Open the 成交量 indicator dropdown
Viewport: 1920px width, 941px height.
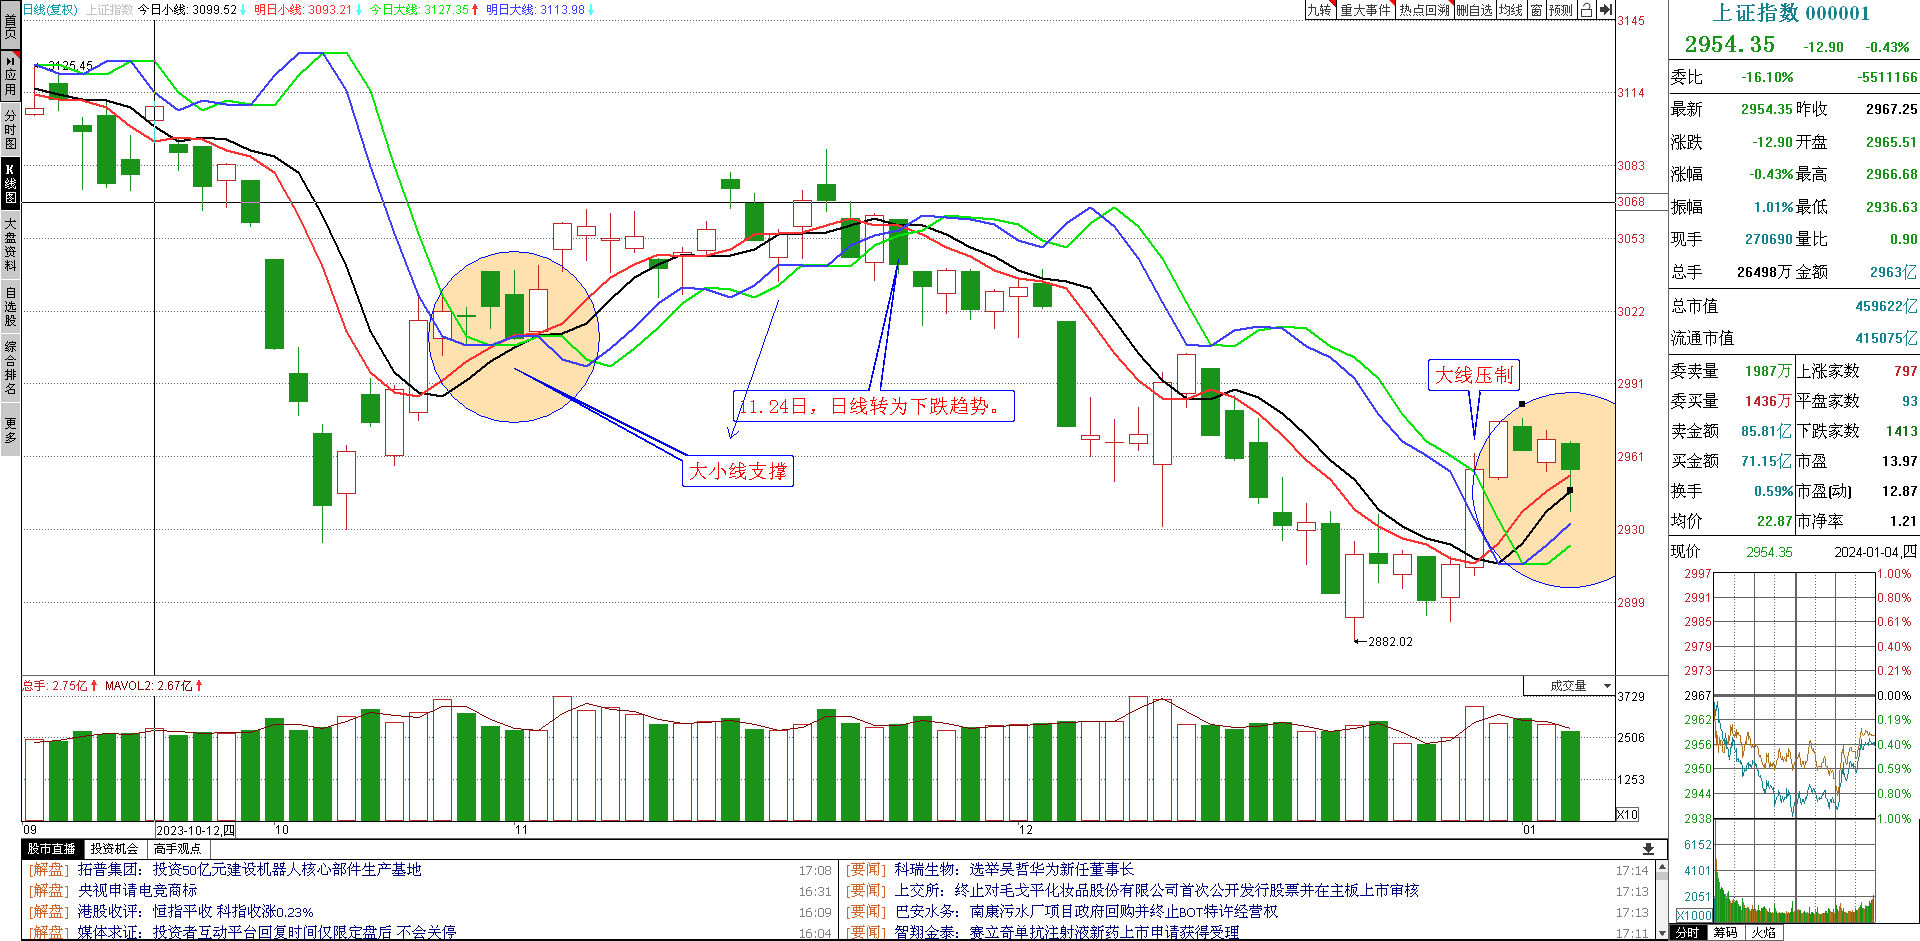tap(1568, 686)
